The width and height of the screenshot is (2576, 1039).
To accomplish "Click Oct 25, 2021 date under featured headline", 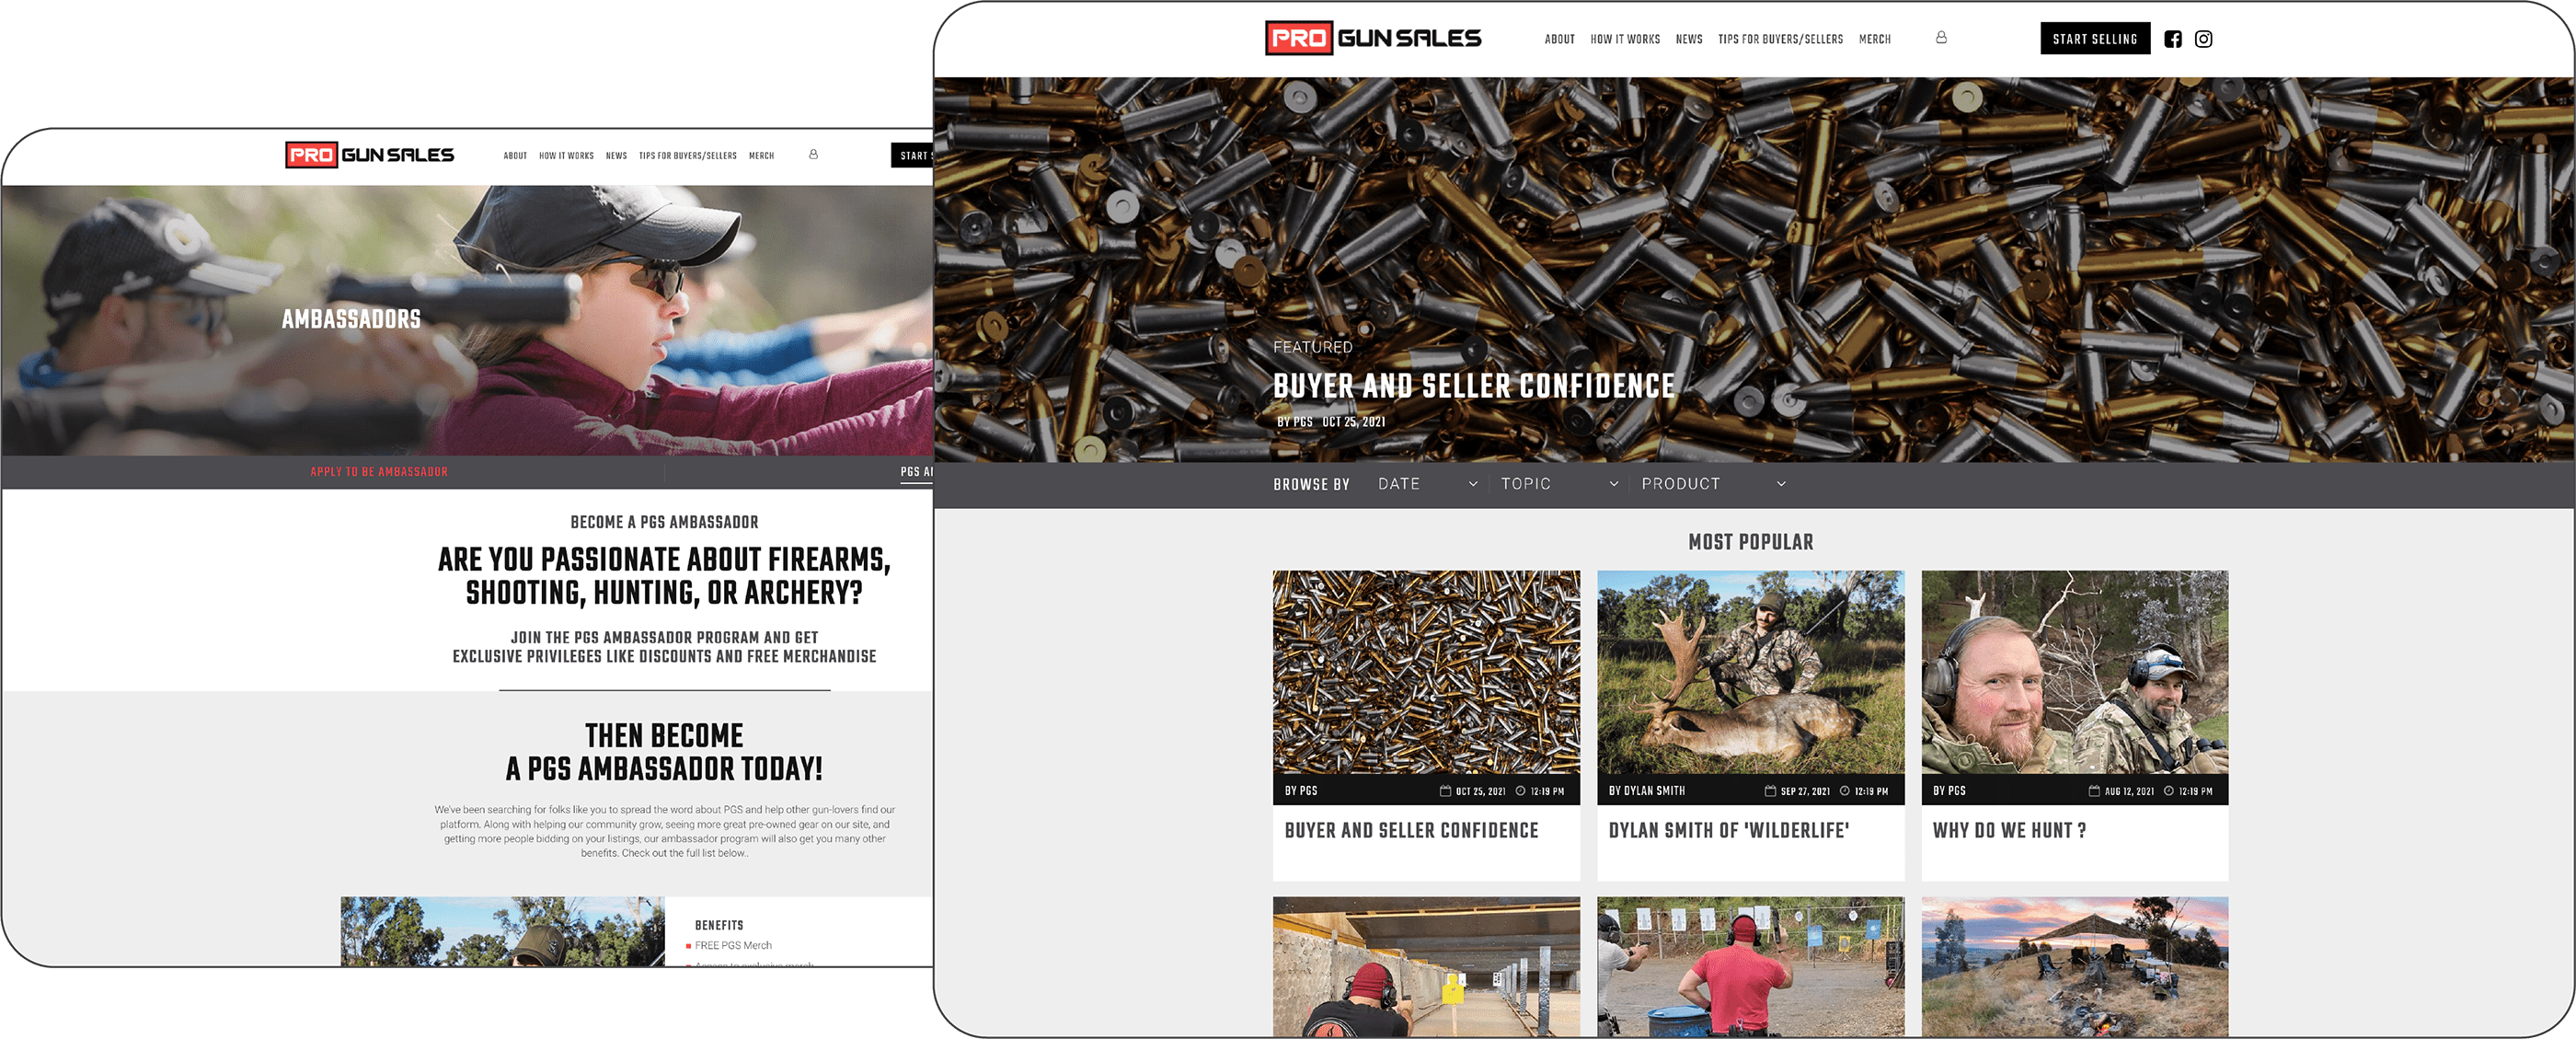I will tap(1353, 422).
